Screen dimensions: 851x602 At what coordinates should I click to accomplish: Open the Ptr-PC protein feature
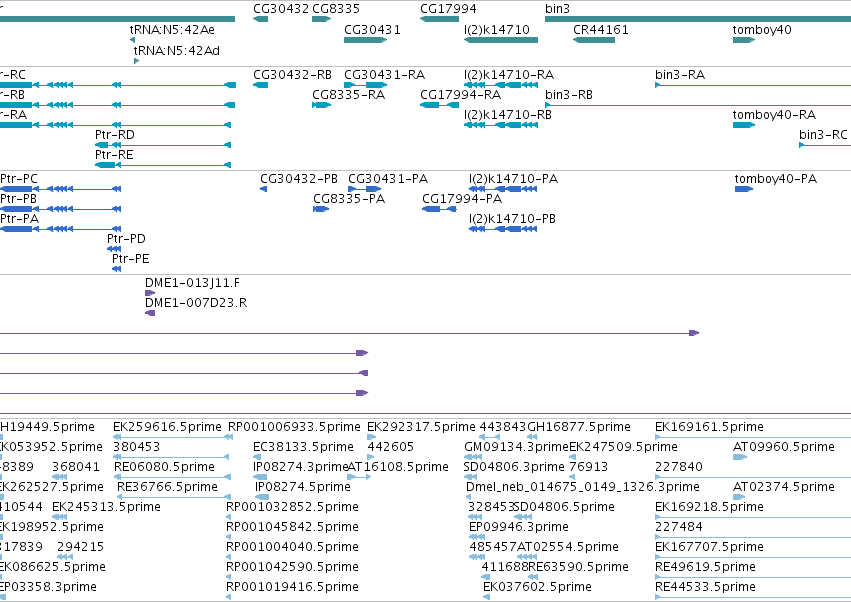[60, 189]
